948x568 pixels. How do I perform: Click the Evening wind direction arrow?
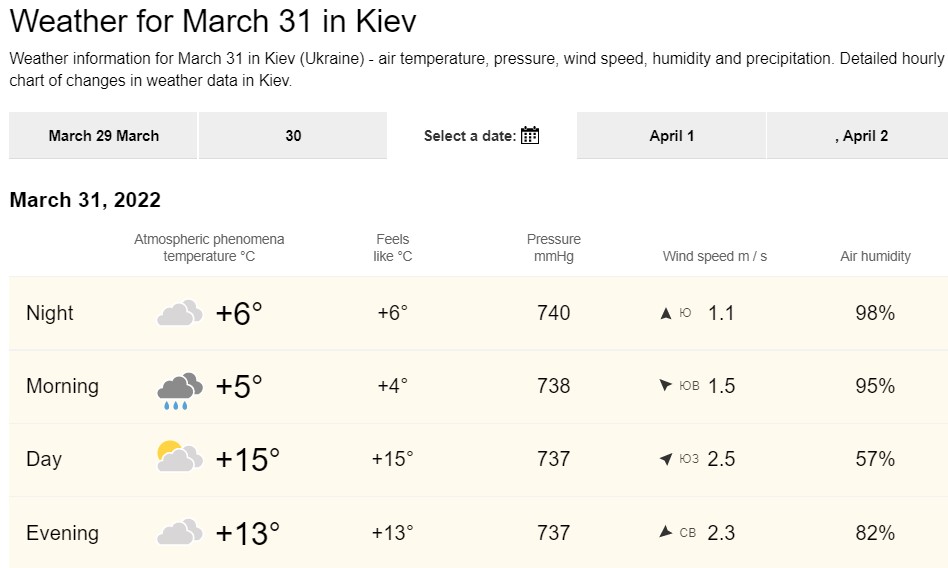point(666,532)
